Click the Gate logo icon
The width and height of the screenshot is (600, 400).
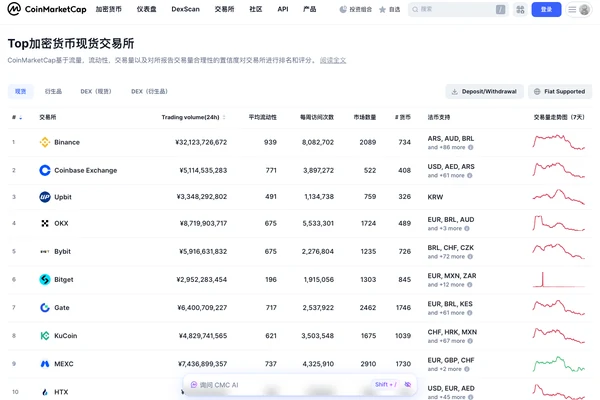[45, 307]
